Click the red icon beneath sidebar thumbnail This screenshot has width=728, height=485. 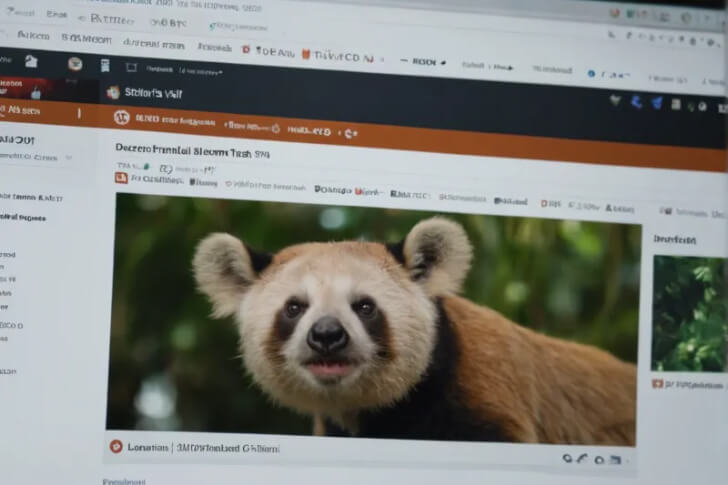click(x=657, y=383)
